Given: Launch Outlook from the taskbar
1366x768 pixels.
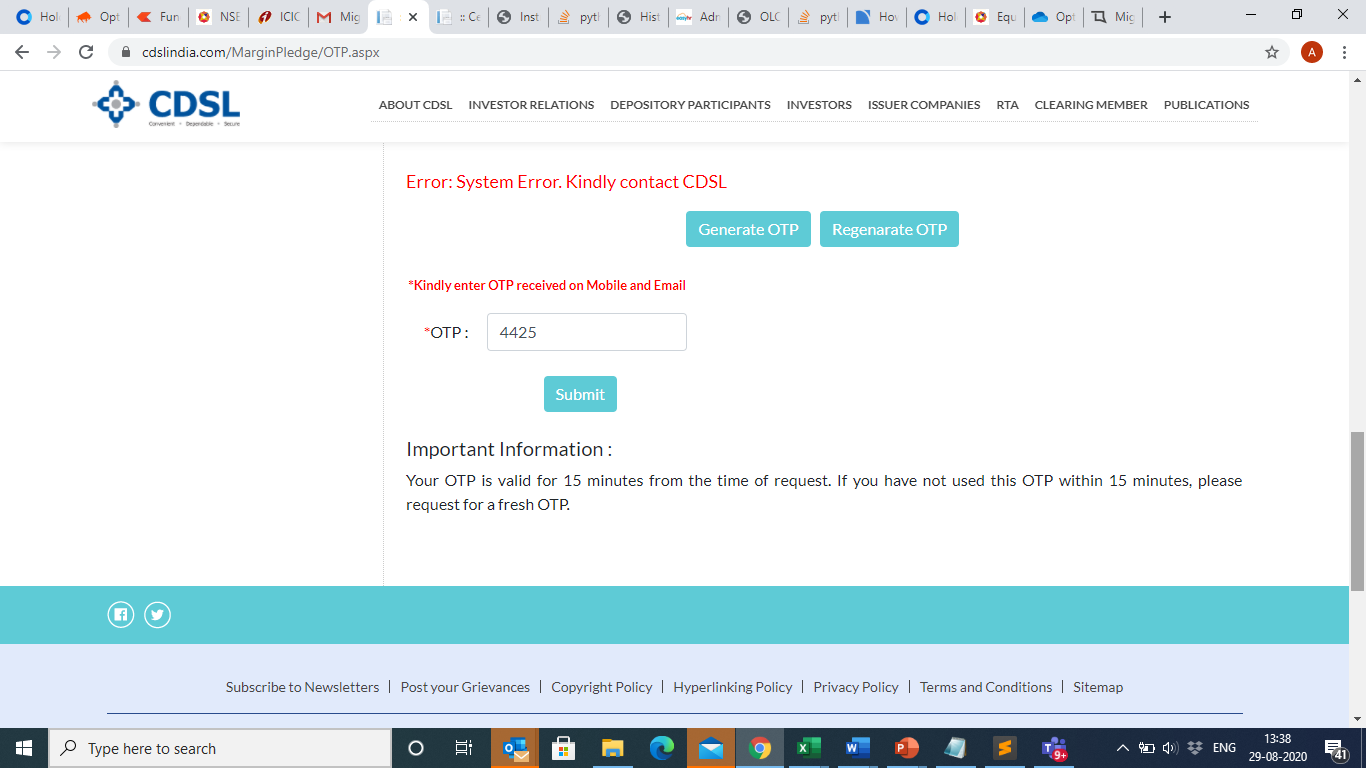Looking at the screenshot, I should (515, 748).
